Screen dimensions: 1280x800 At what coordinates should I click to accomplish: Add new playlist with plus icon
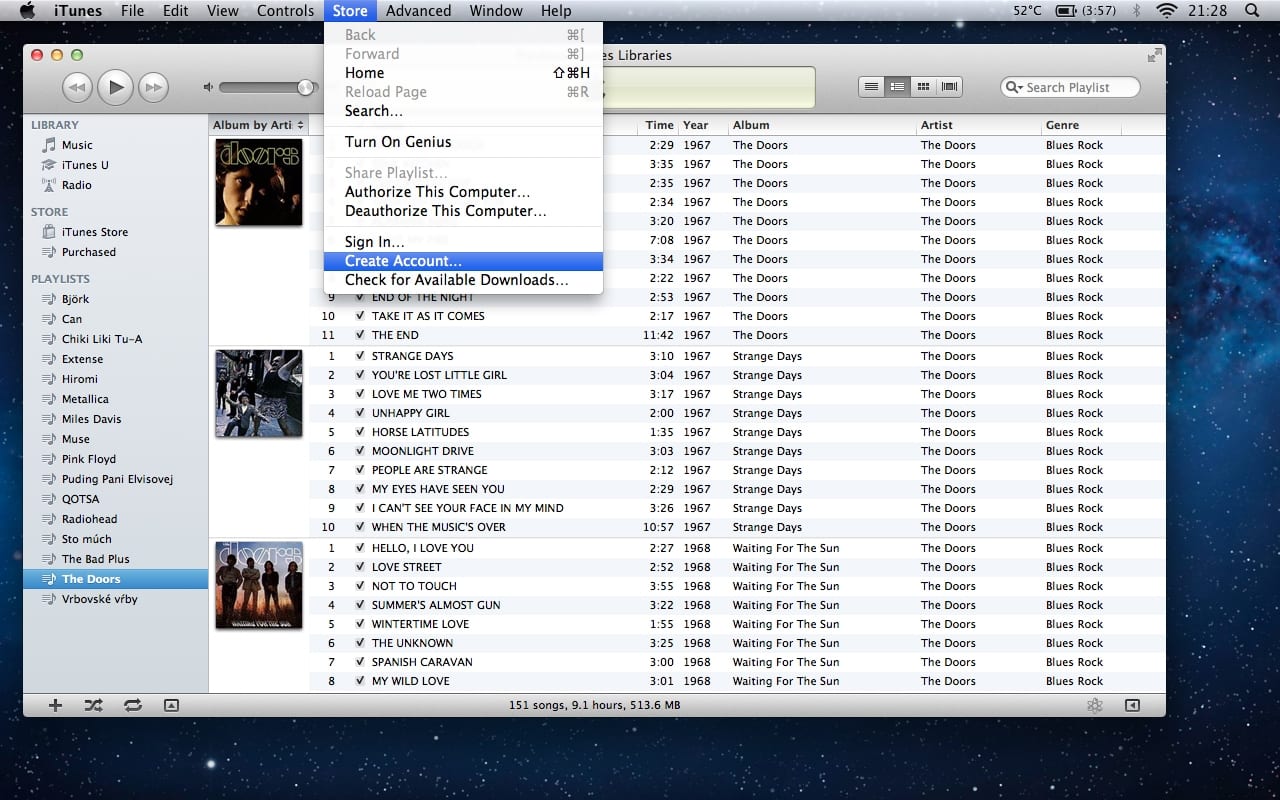click(55, 705)
